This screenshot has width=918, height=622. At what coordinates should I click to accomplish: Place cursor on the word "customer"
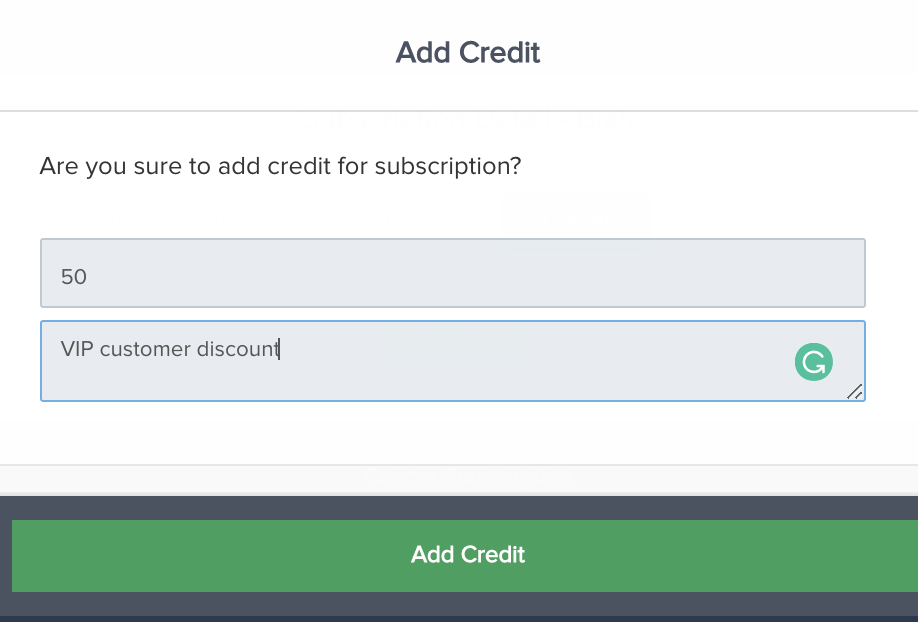145,349
